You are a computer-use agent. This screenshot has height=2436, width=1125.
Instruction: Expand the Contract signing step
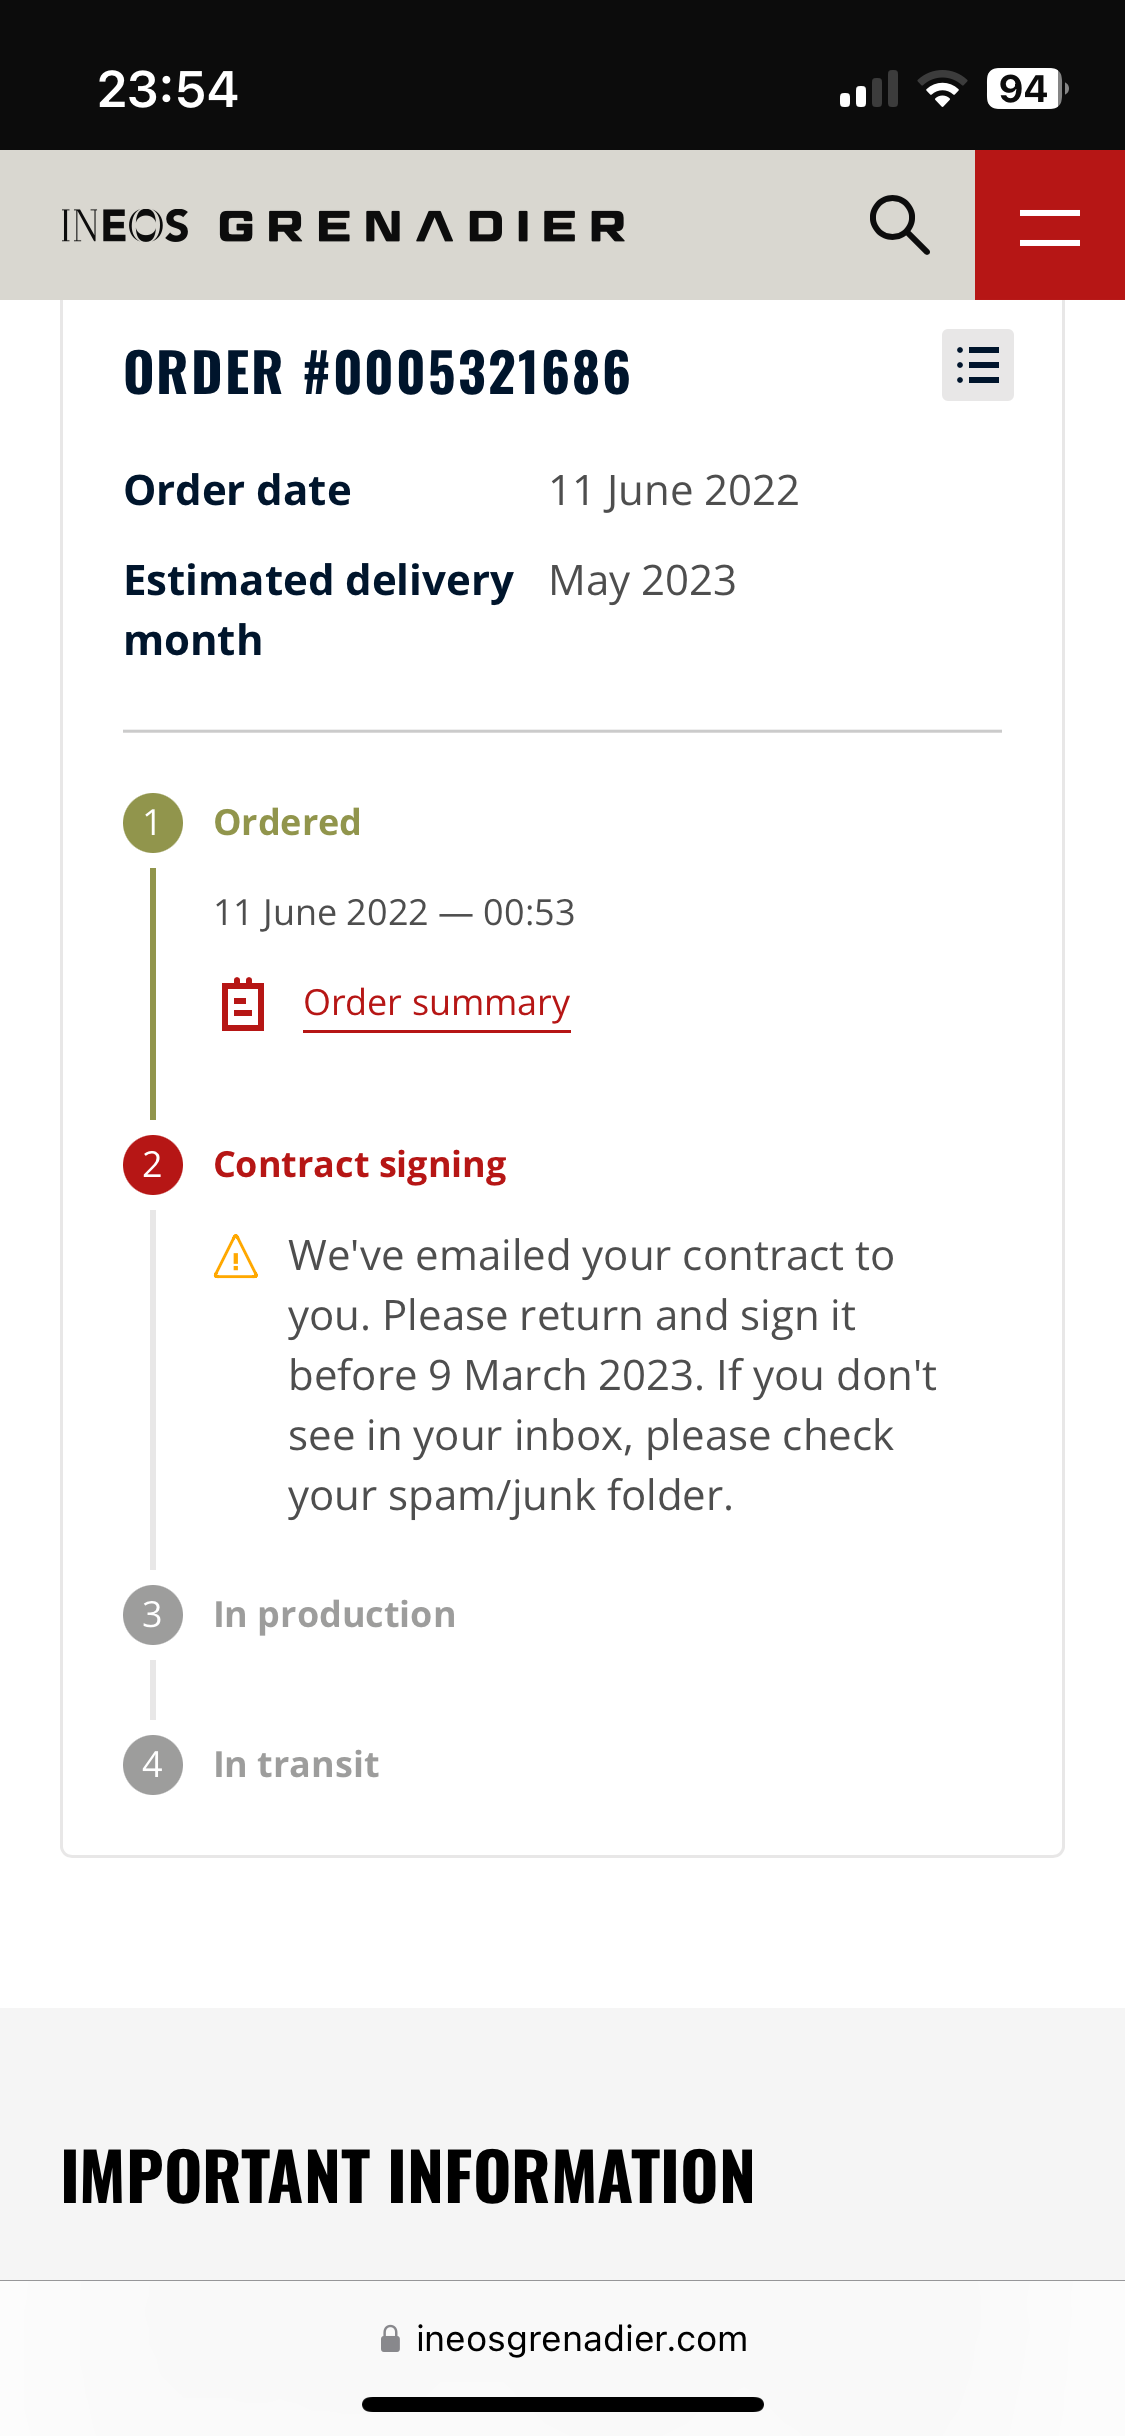coord(360,1165)
